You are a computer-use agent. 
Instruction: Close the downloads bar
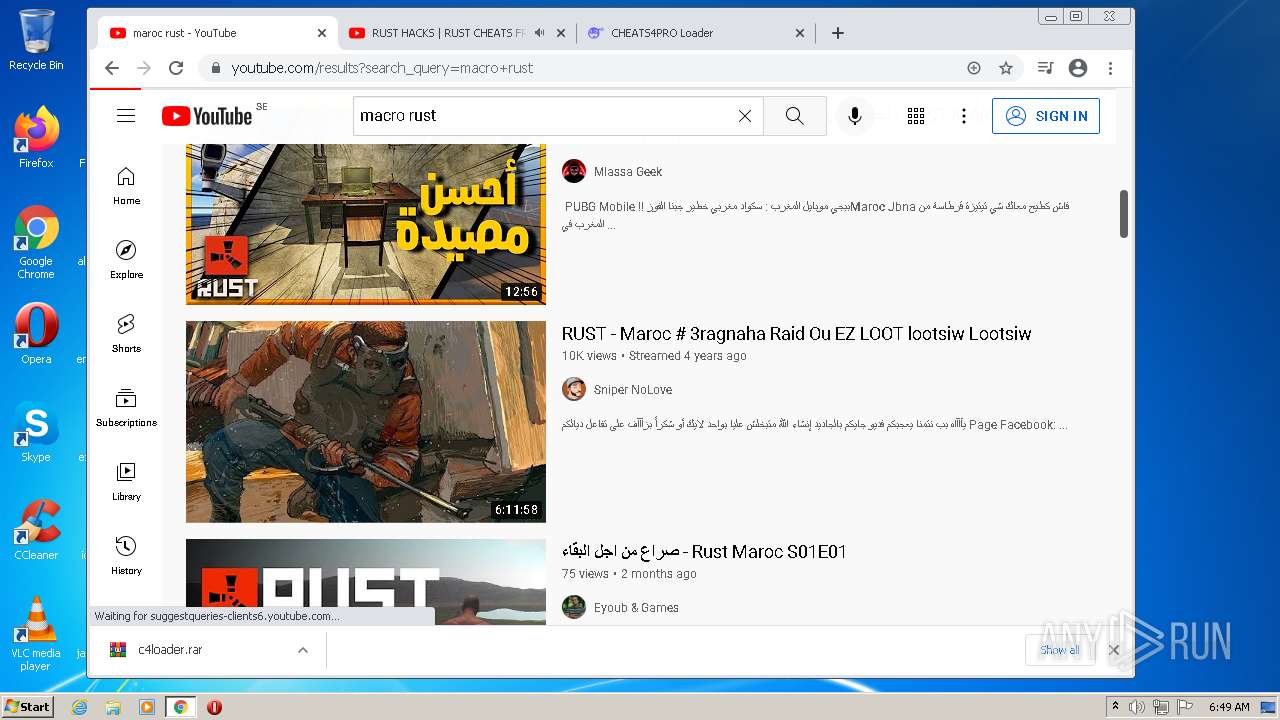click(x=1114, y=650)
